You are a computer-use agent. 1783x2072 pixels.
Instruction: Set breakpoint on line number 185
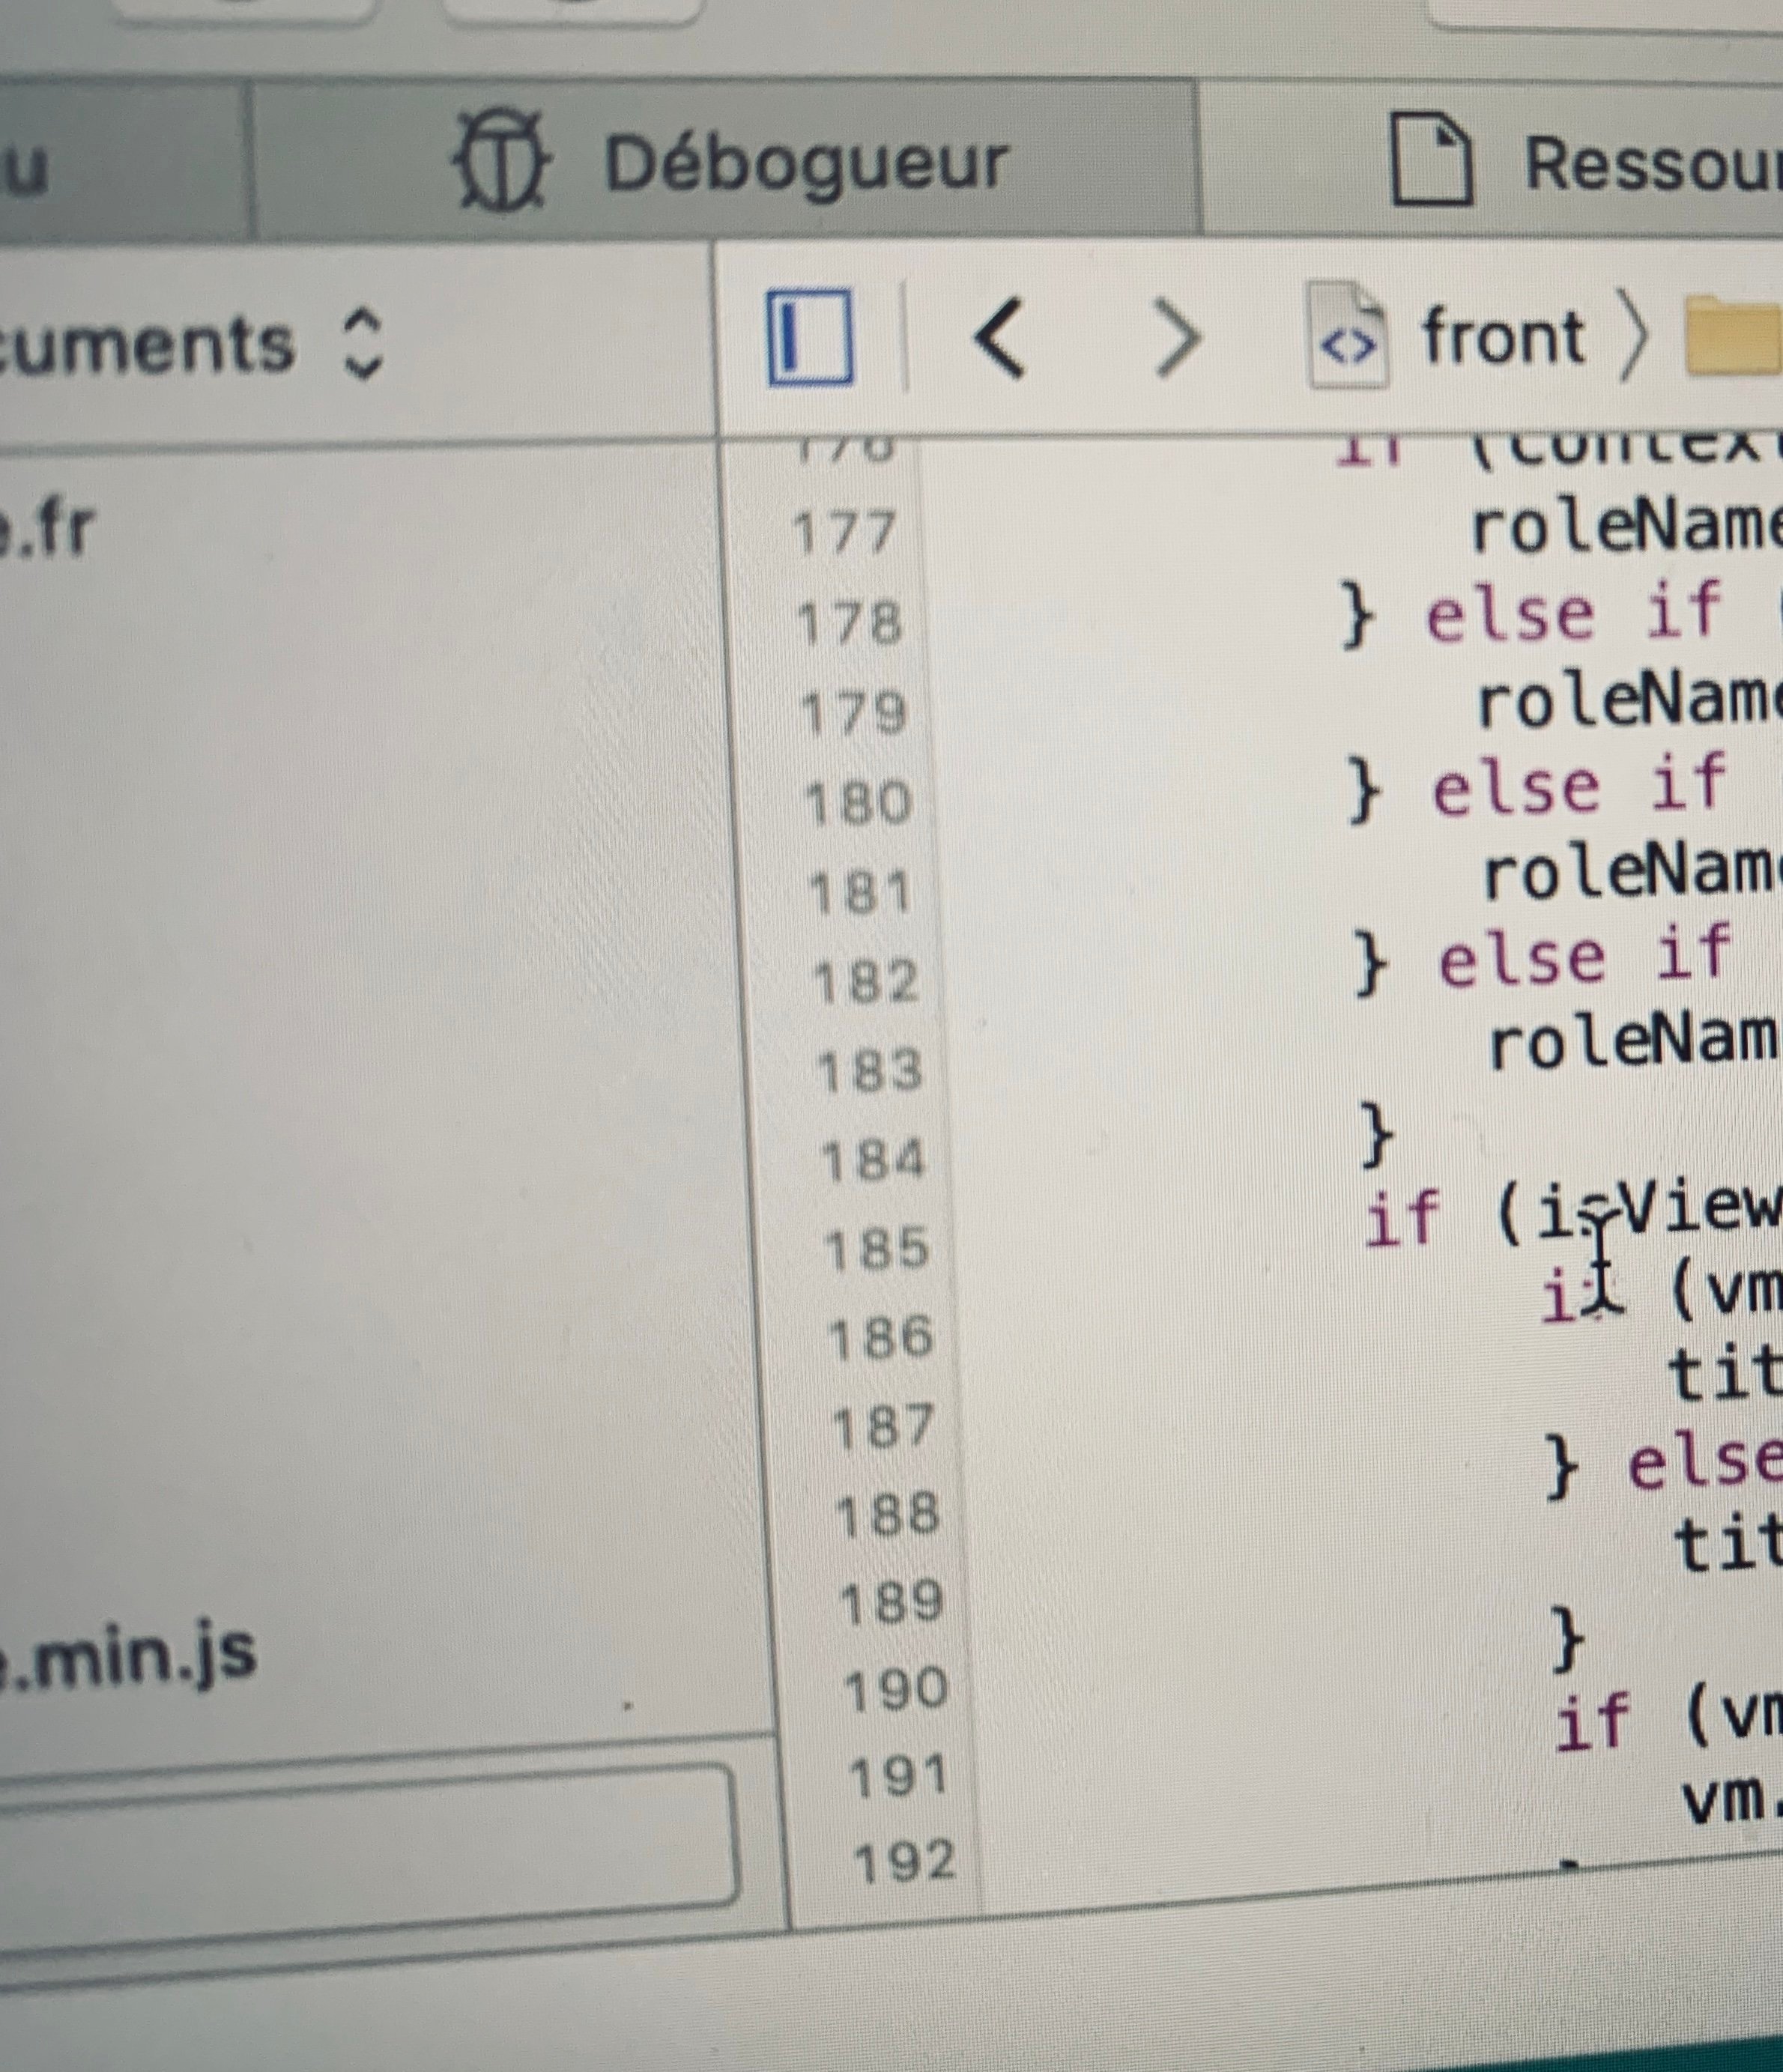click(877, 1249)
